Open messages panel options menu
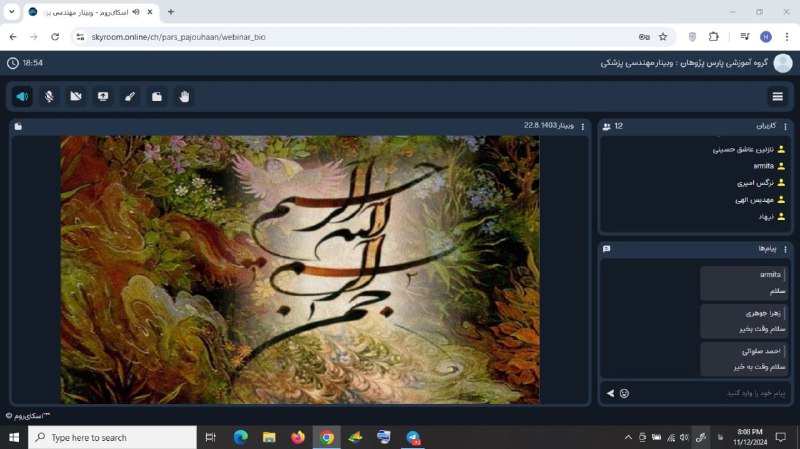Screen dimensions: 800x449 click(x=785, y=250)
